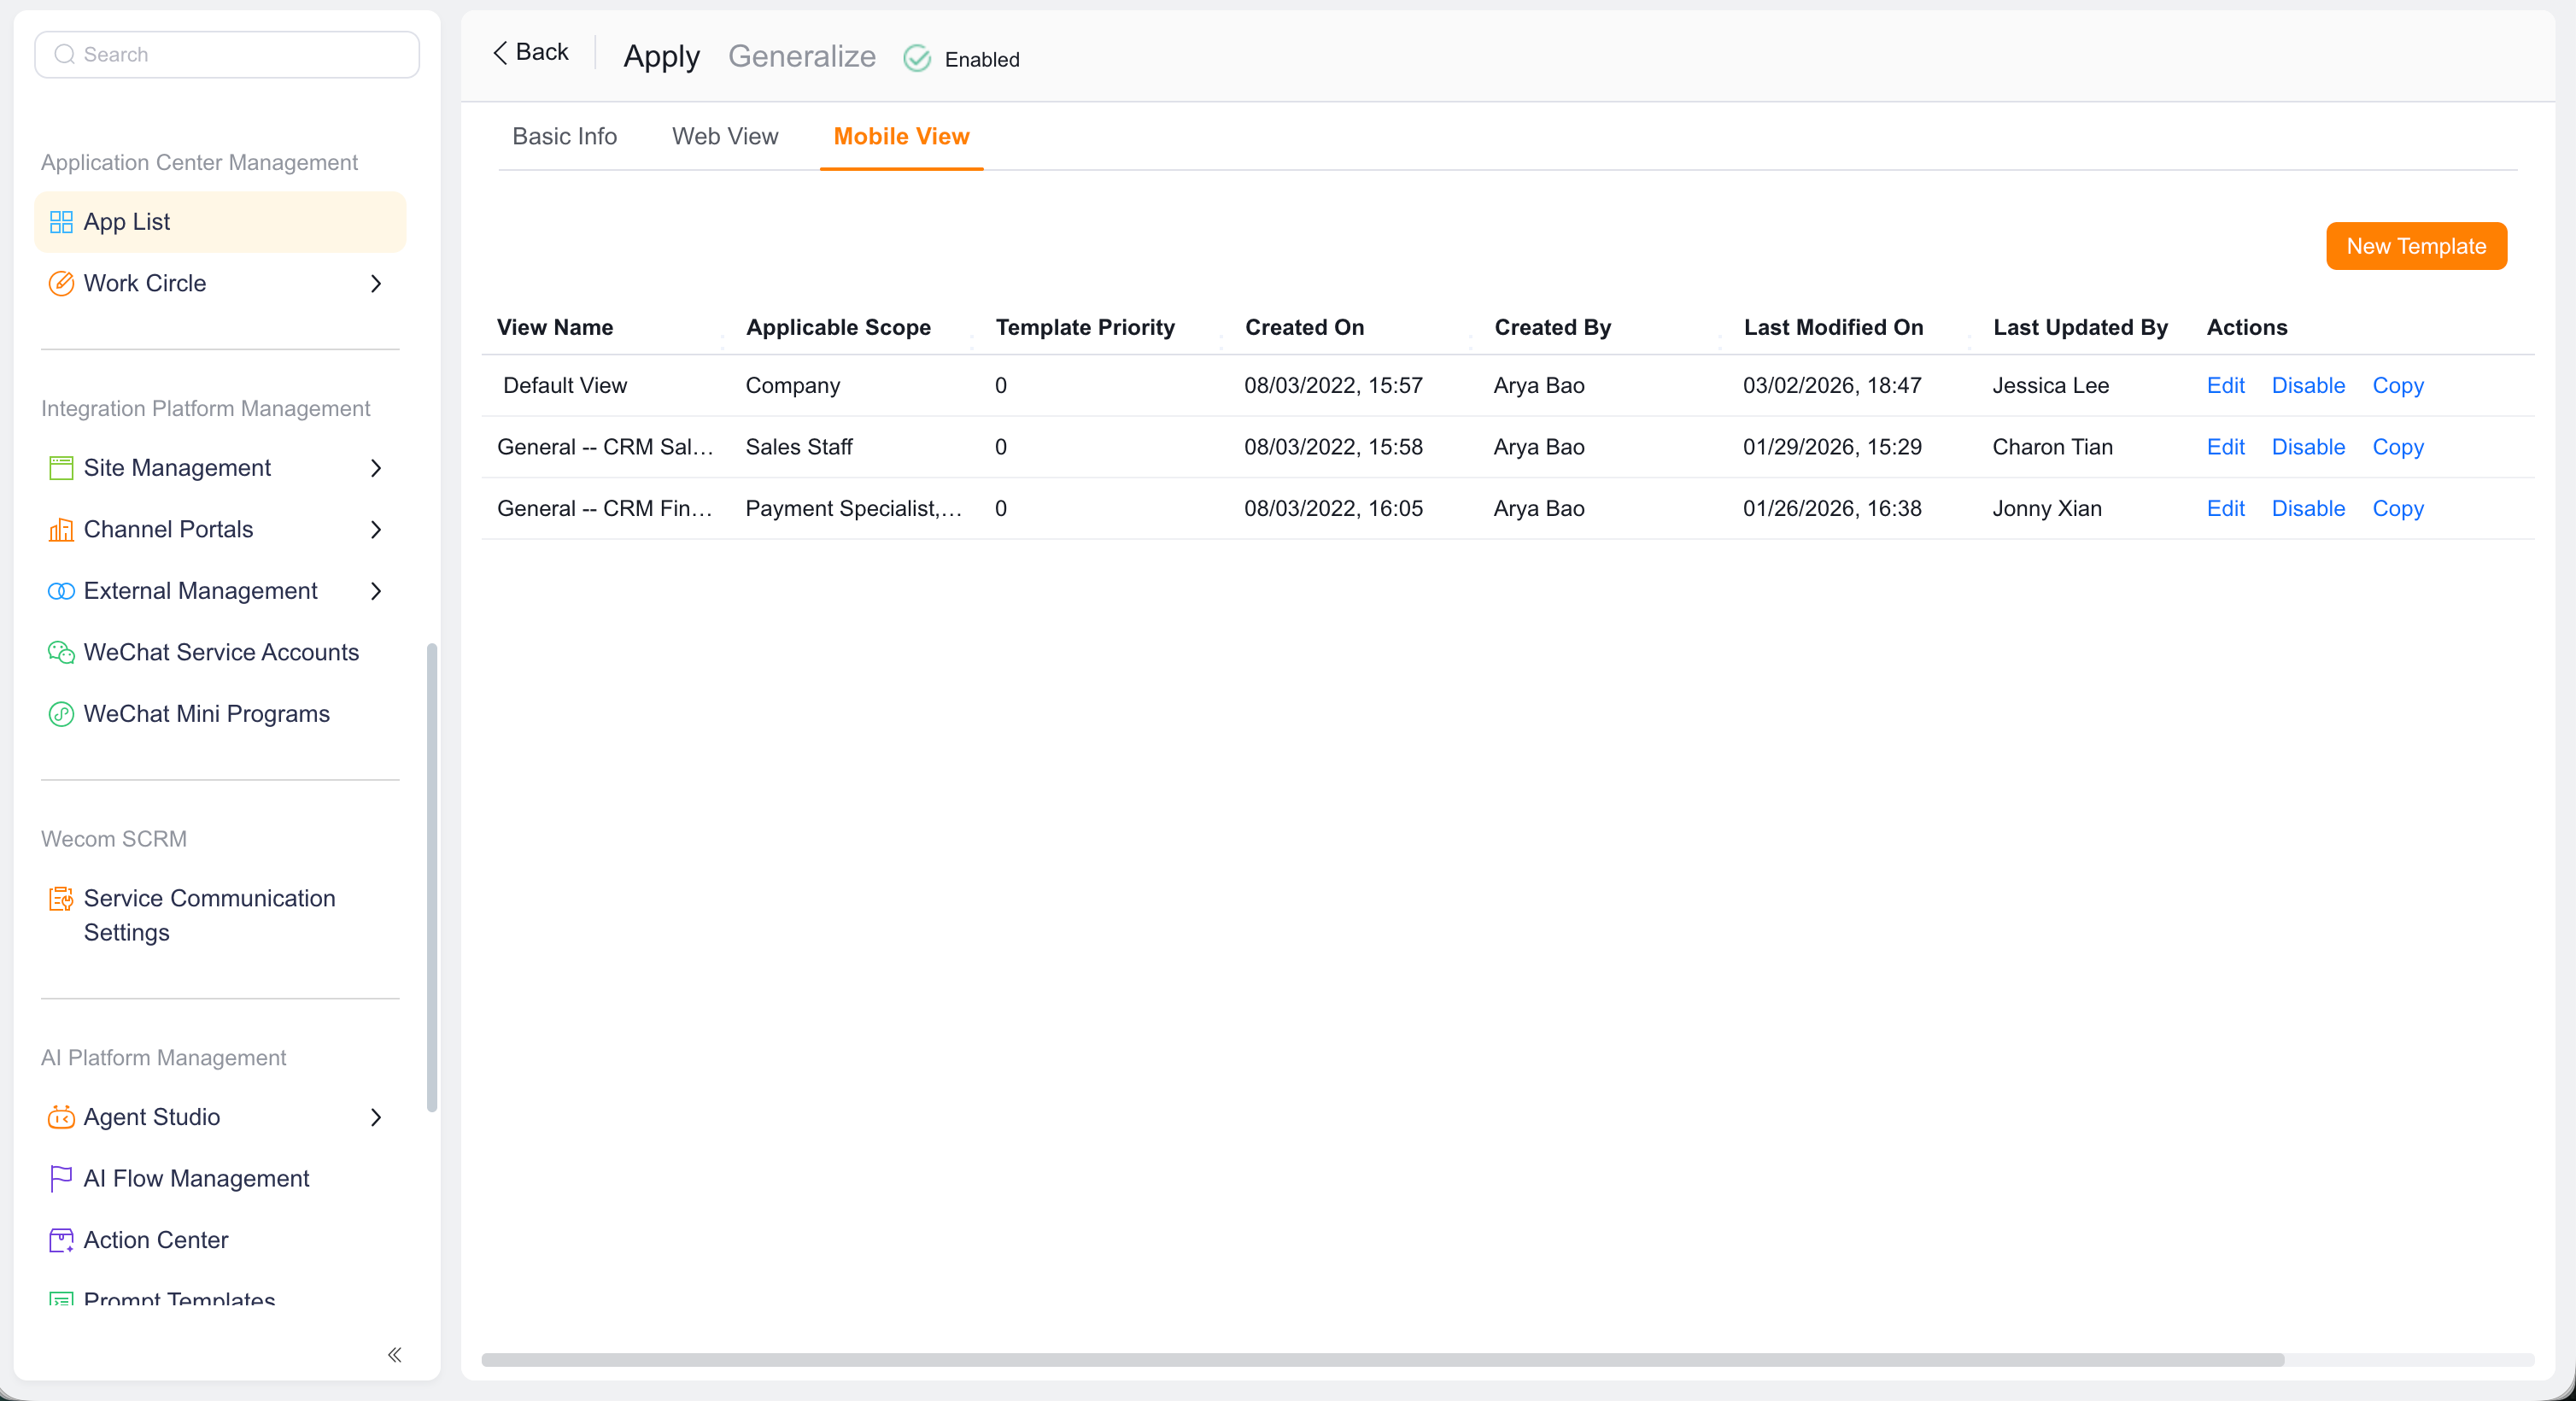Expand the Work Circle submenu chevron
The width and height of the screenshot is (2576, 1401).
(x=376, y=284)
